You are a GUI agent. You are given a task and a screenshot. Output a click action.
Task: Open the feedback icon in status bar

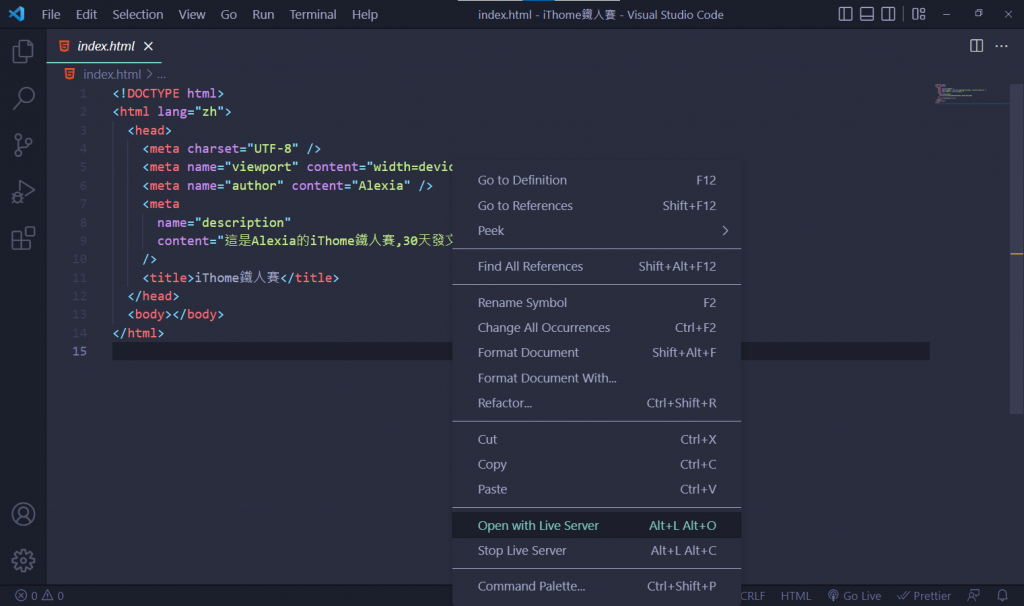click(973, 596)
